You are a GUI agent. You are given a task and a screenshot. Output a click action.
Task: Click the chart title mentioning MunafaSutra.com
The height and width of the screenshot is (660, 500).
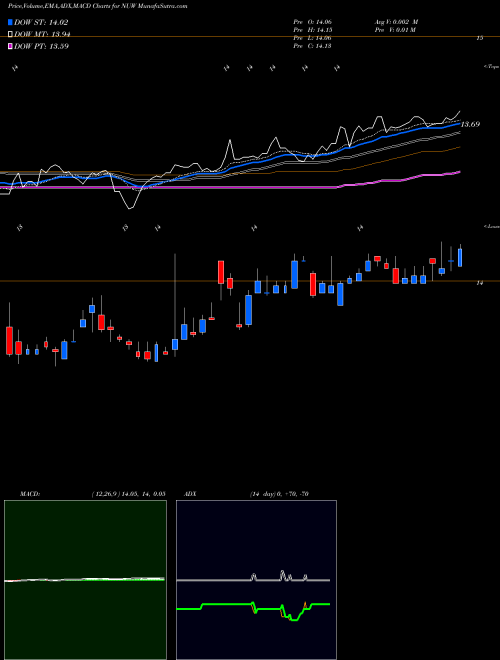pyautogui.click(x=98, y=6)
